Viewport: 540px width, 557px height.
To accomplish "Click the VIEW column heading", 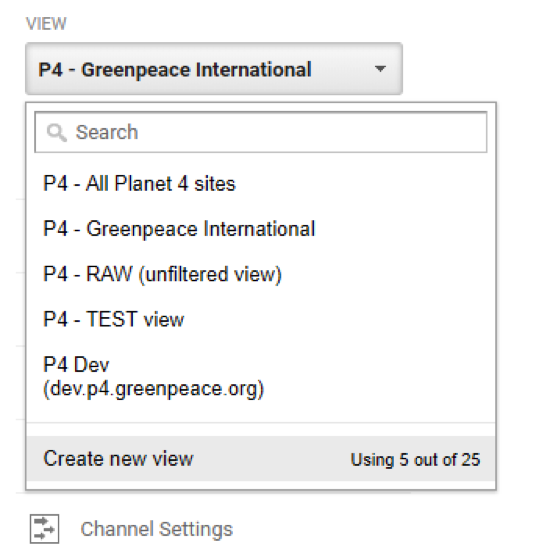I will [x=46, y=24].
